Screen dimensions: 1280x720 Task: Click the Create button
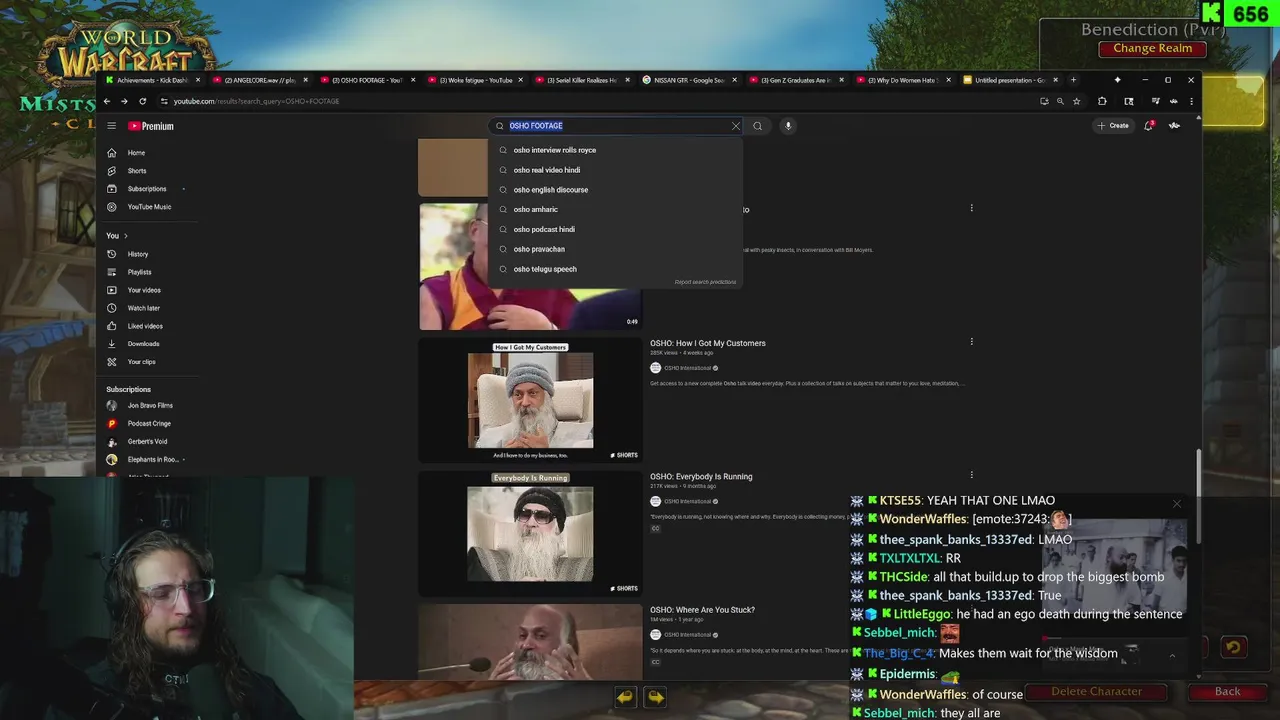[1113, 126]
